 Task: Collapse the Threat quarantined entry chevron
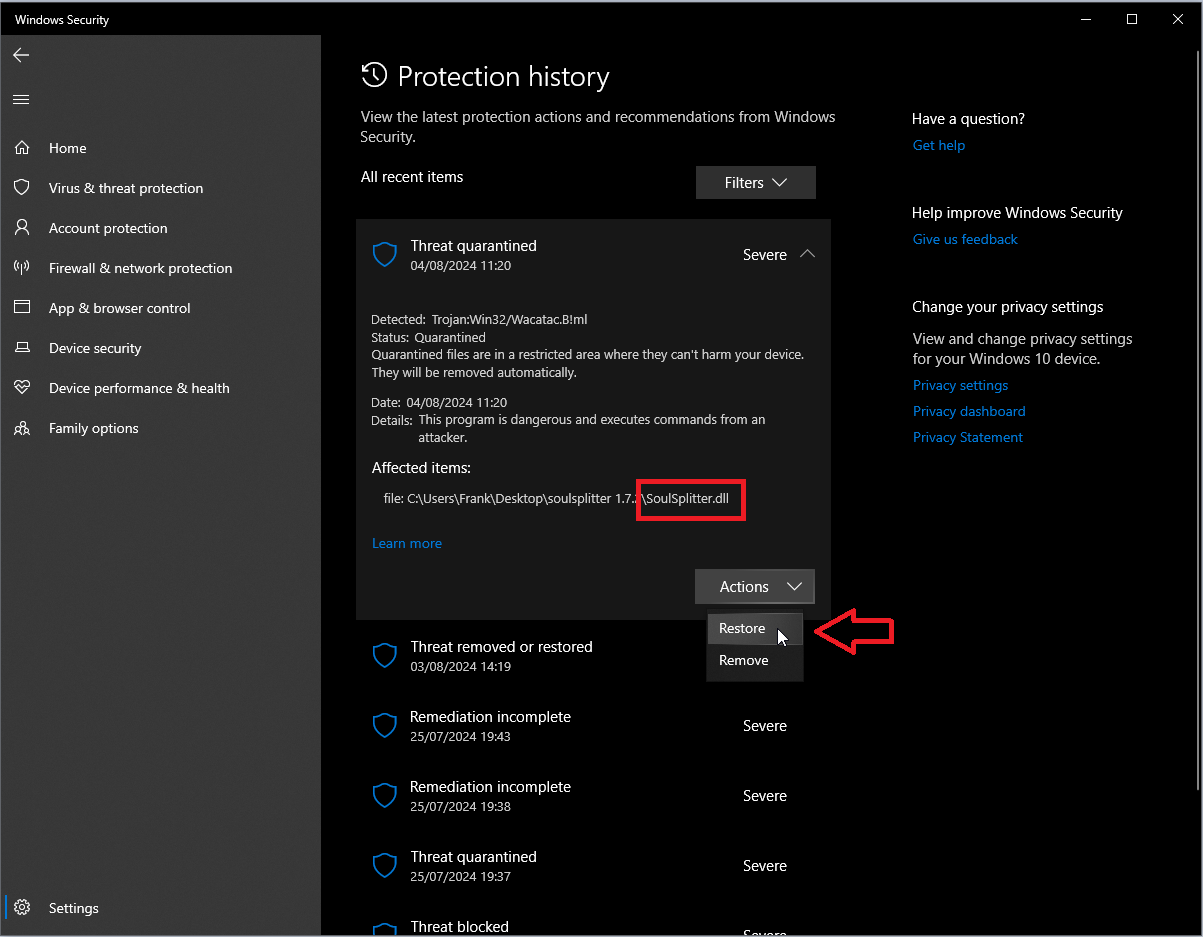807,254
